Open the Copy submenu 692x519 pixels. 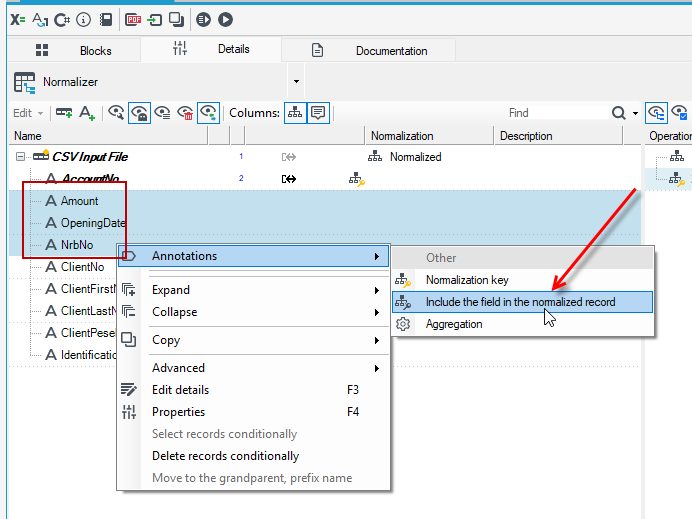click(x=253, y=340)
